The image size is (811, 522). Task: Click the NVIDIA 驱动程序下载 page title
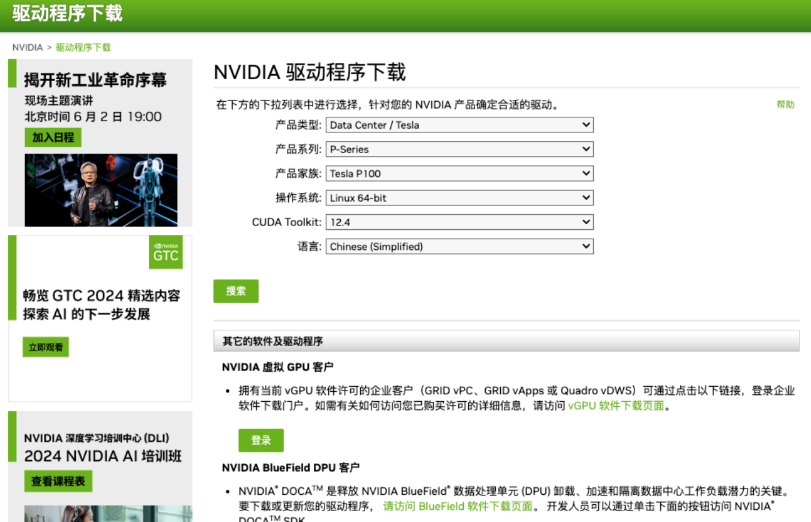tap(310, 72)
